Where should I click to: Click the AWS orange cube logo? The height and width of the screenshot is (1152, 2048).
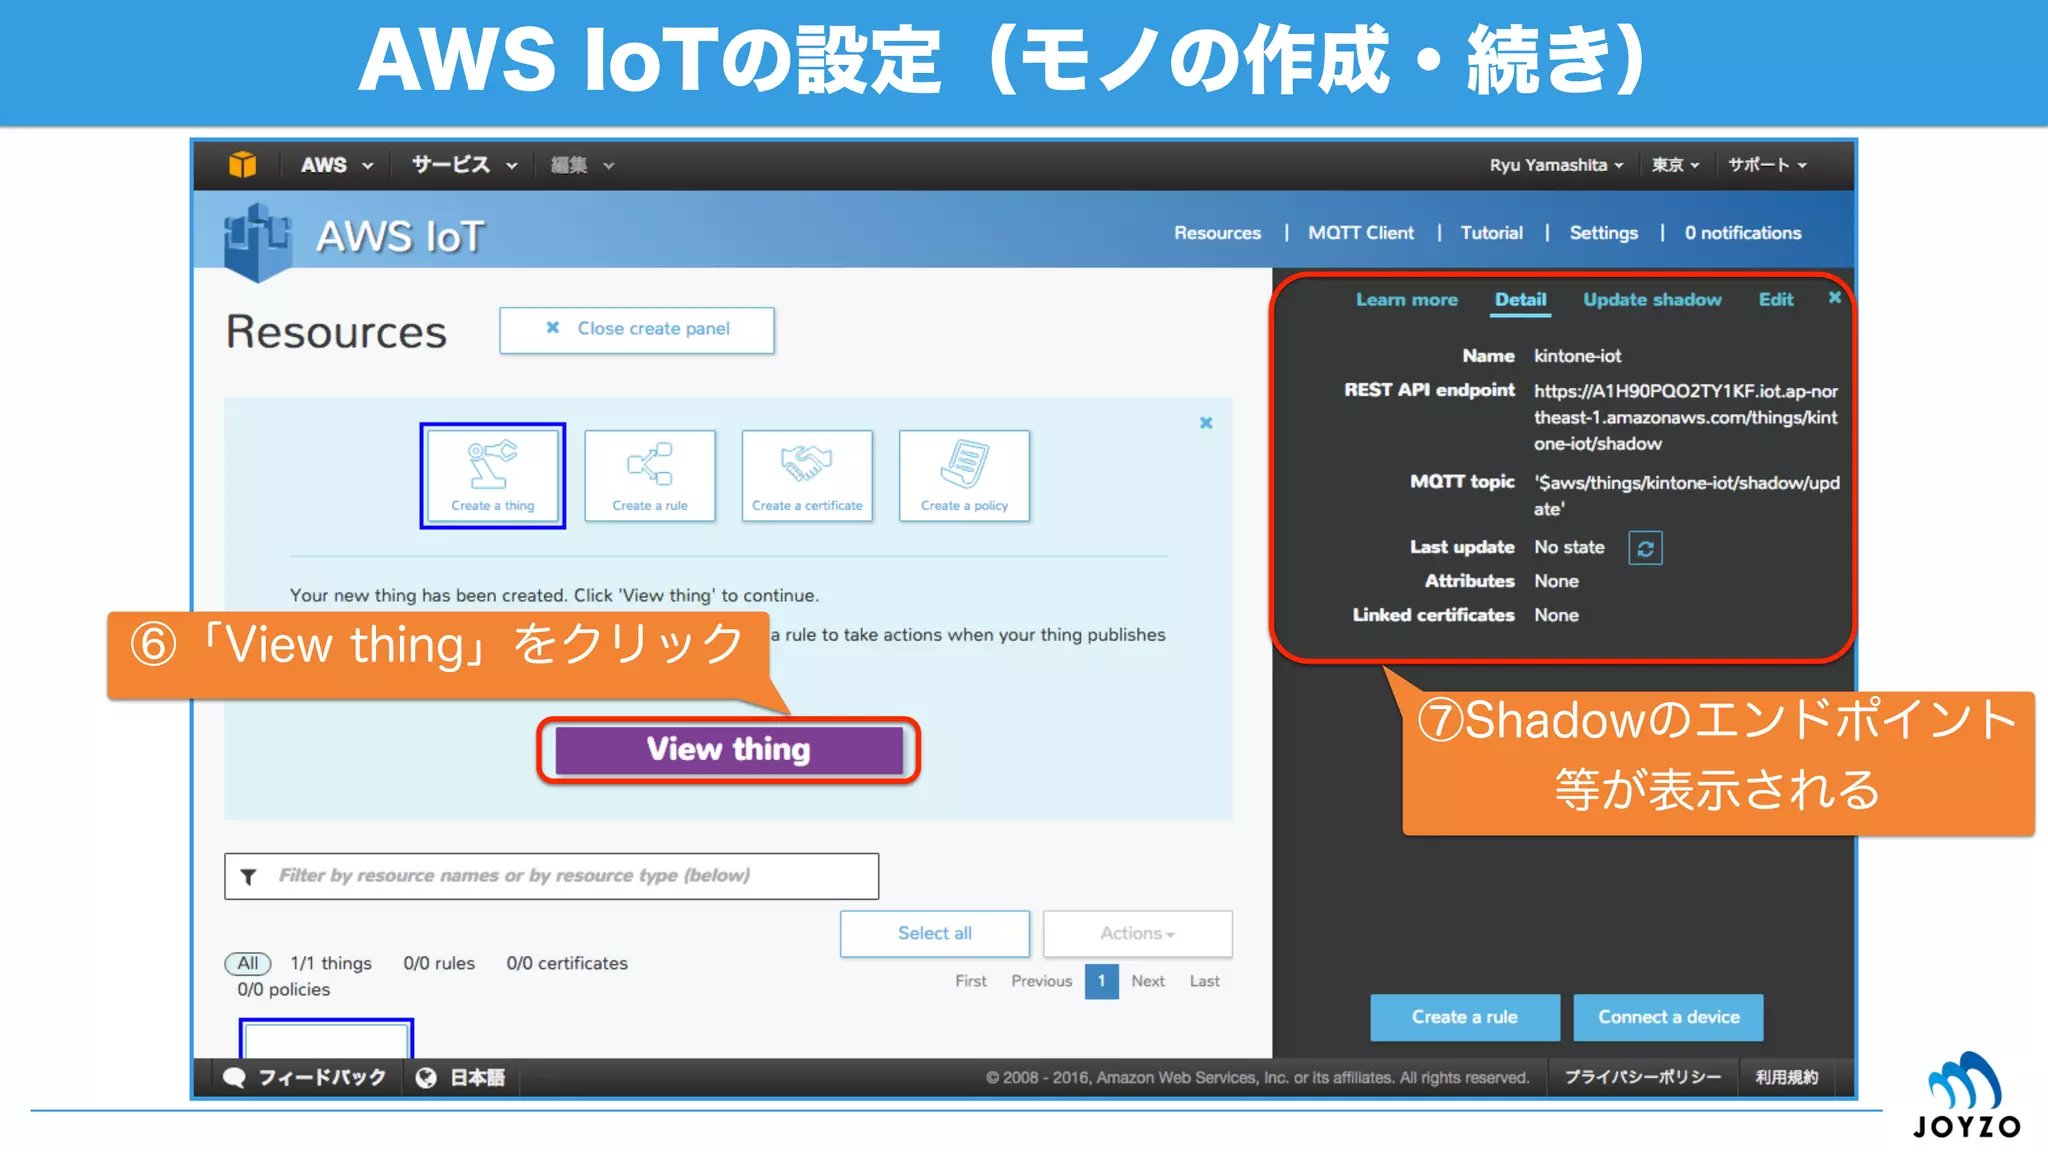pos(242,165)
